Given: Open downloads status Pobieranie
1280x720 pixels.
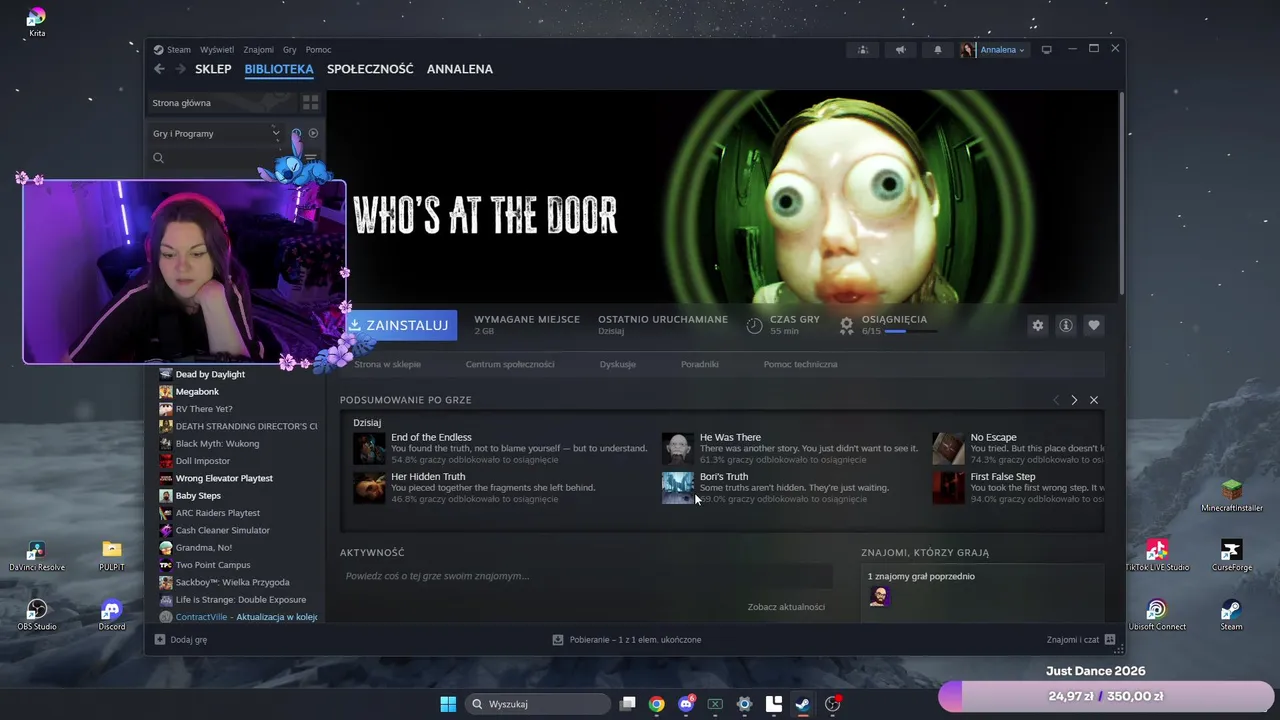Looking at the screenshot, I should pyautogui.click(x=627, y=640).
